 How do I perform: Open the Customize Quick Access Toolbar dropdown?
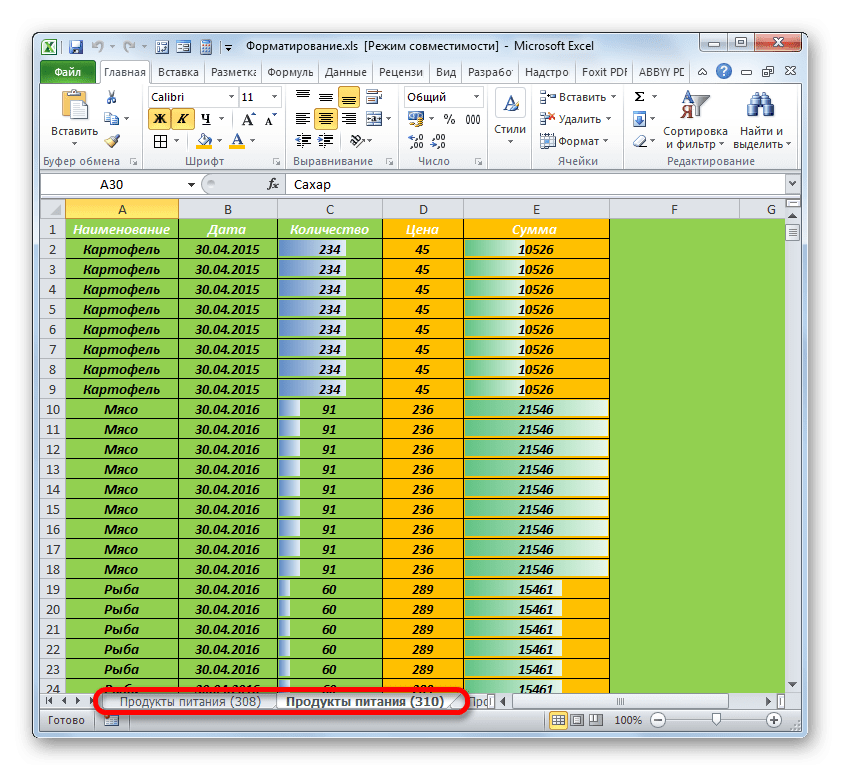[228, 47]
